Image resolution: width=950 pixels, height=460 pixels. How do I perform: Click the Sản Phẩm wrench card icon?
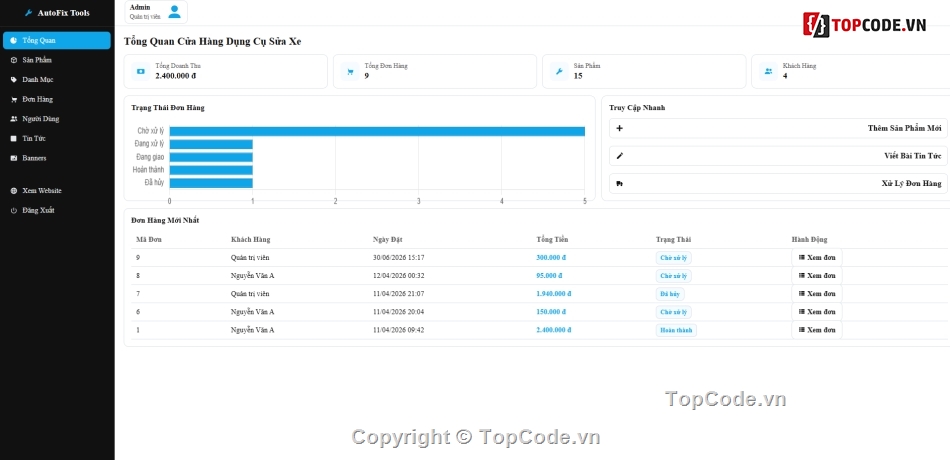coord(559,72)
